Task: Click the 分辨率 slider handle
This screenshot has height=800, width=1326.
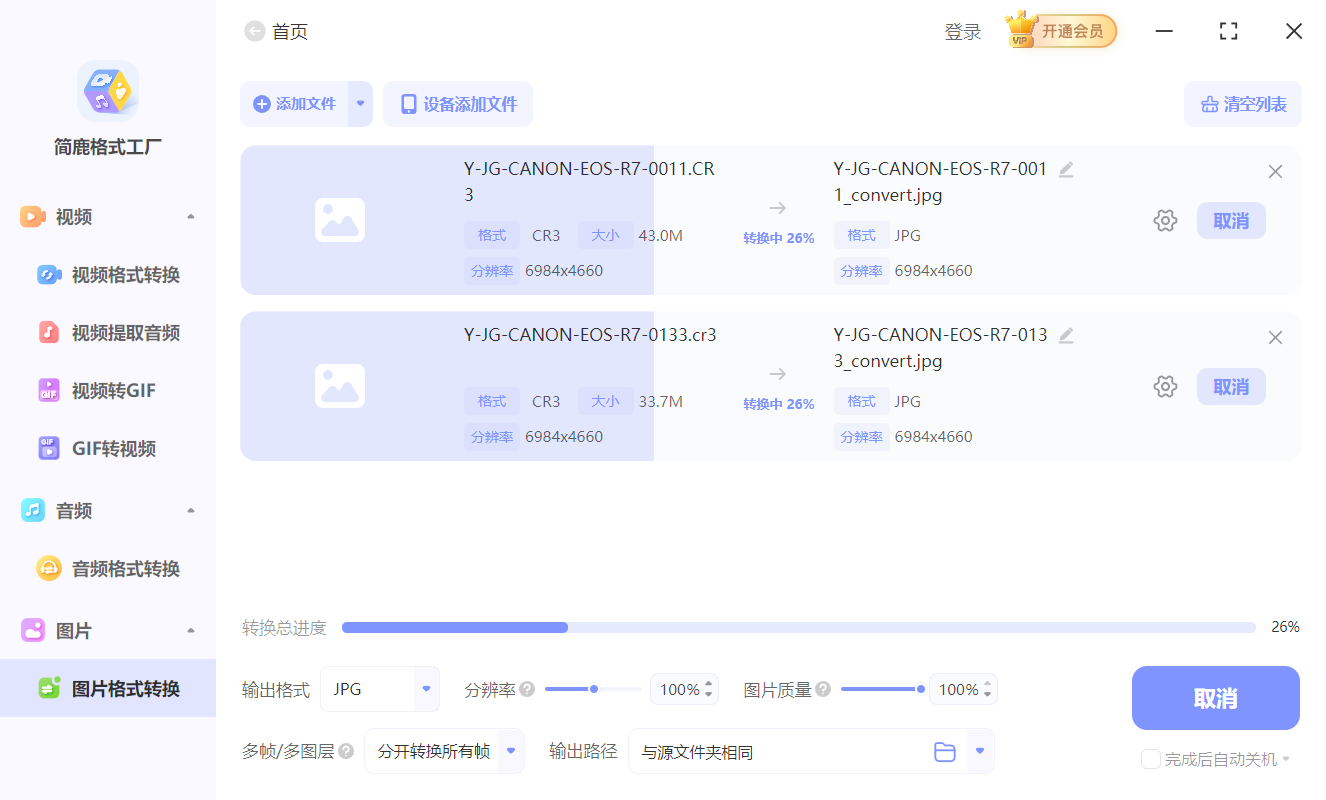Action: click(x=594, y=689)
